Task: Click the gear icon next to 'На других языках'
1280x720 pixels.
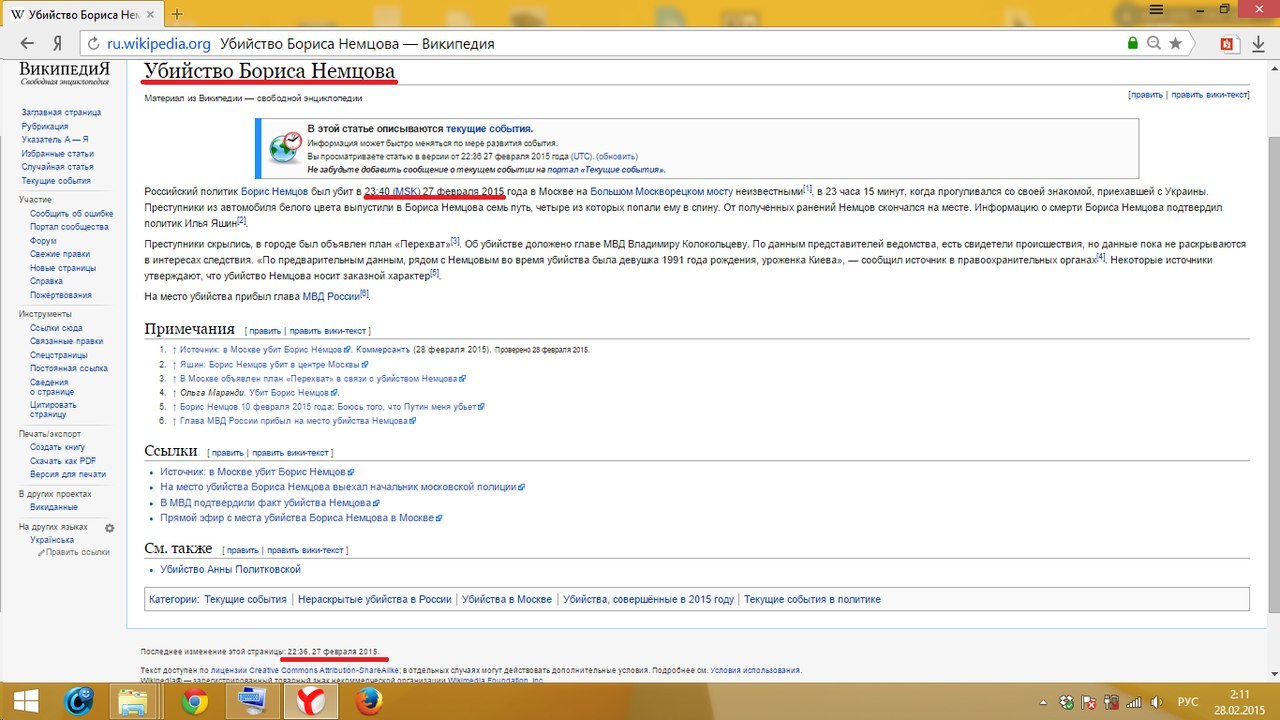Action: coord(110,528)
